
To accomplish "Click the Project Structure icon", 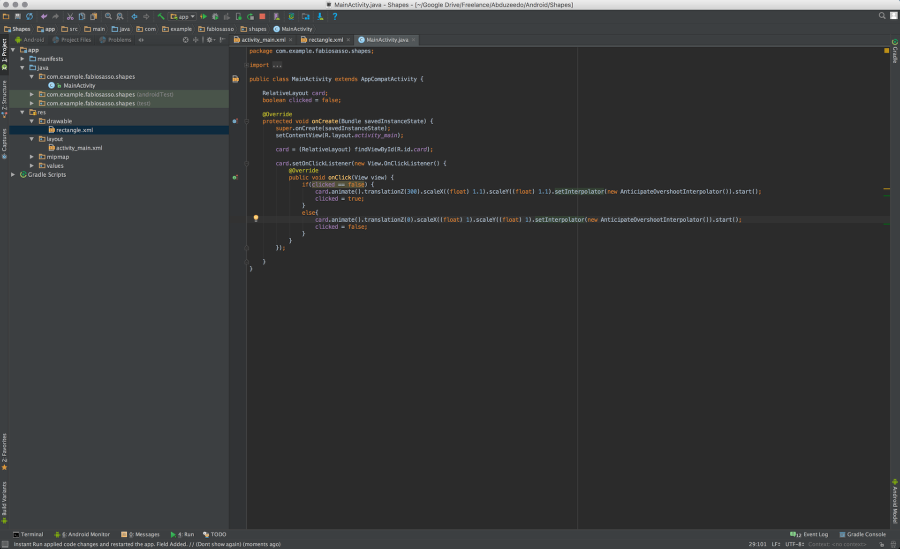I will [305, 17].
